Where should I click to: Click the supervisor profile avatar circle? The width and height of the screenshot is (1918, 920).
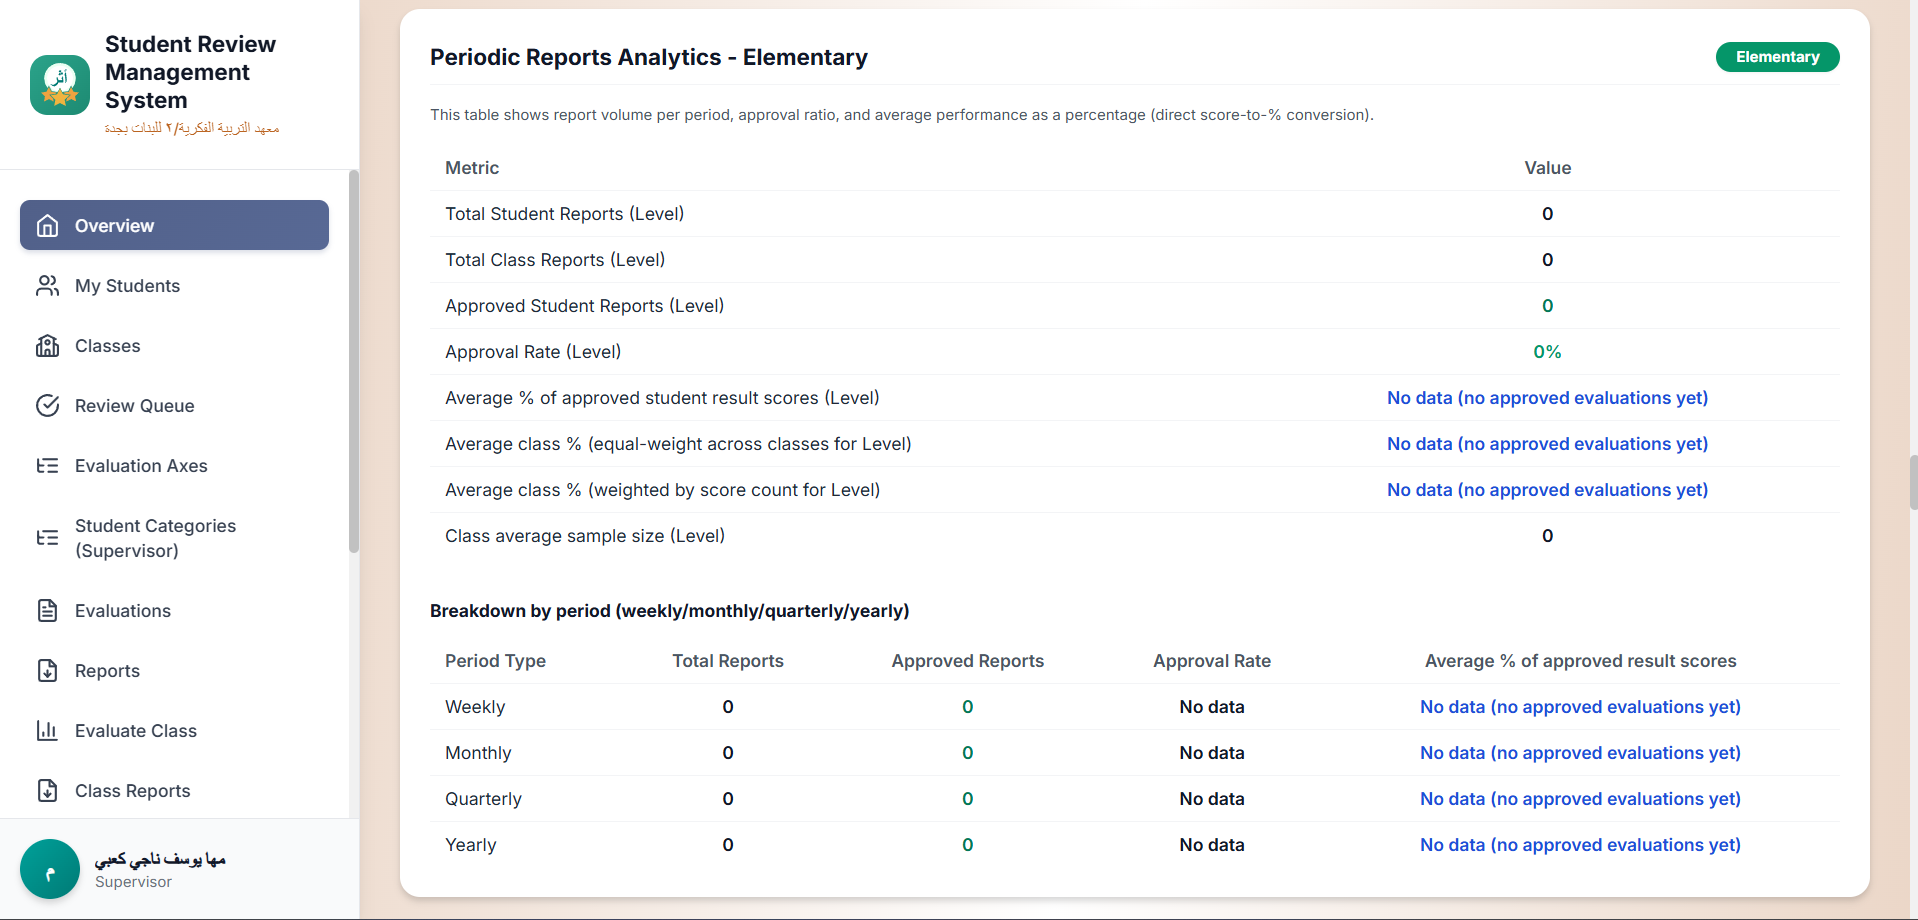(x=49, y=868)
